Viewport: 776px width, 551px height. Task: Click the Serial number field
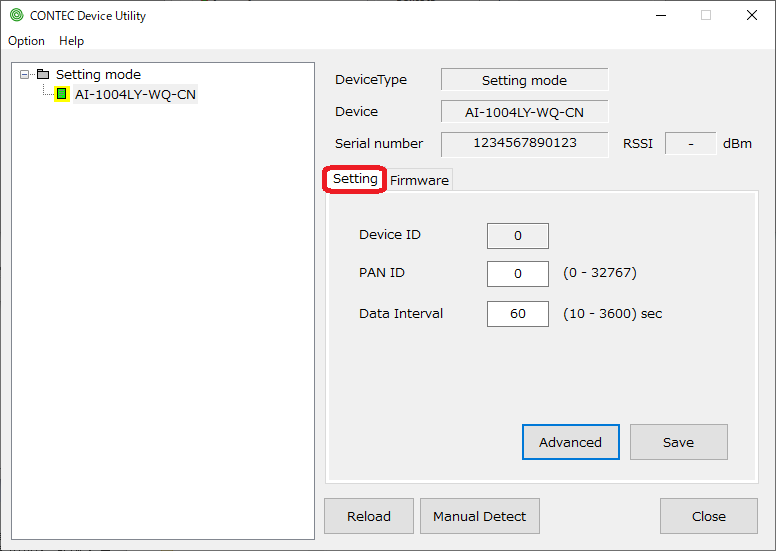point(524,143)
